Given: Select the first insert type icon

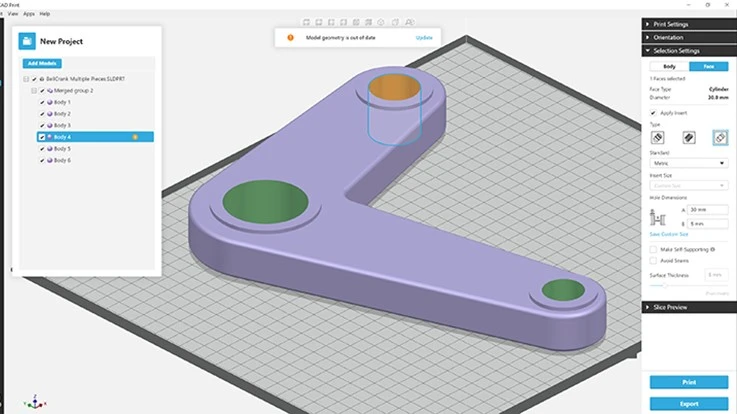Looking at the screenshot, I should click(x=657, y=137).
